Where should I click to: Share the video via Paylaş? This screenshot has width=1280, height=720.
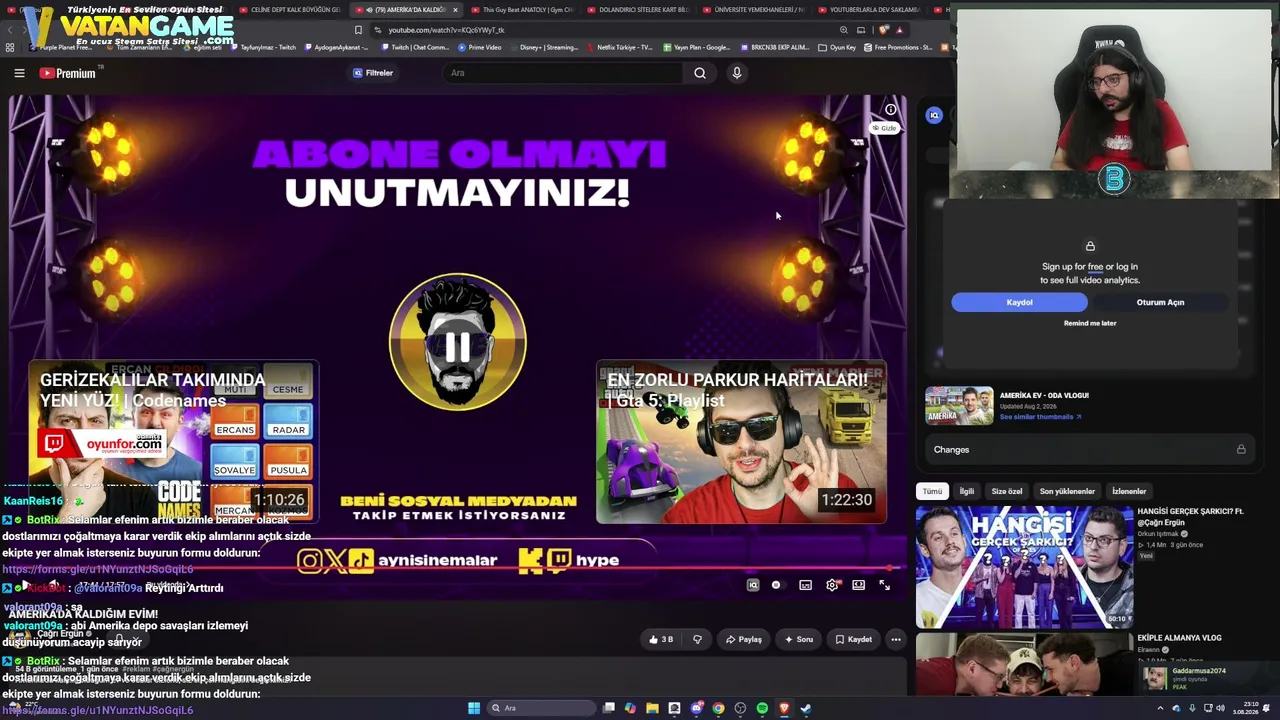[743, 639]
